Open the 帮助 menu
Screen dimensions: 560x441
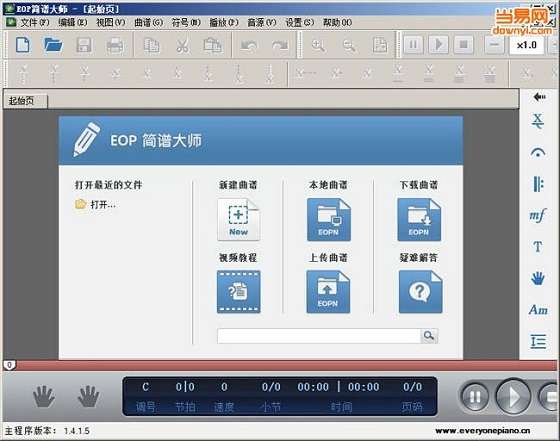pos(338,22)
